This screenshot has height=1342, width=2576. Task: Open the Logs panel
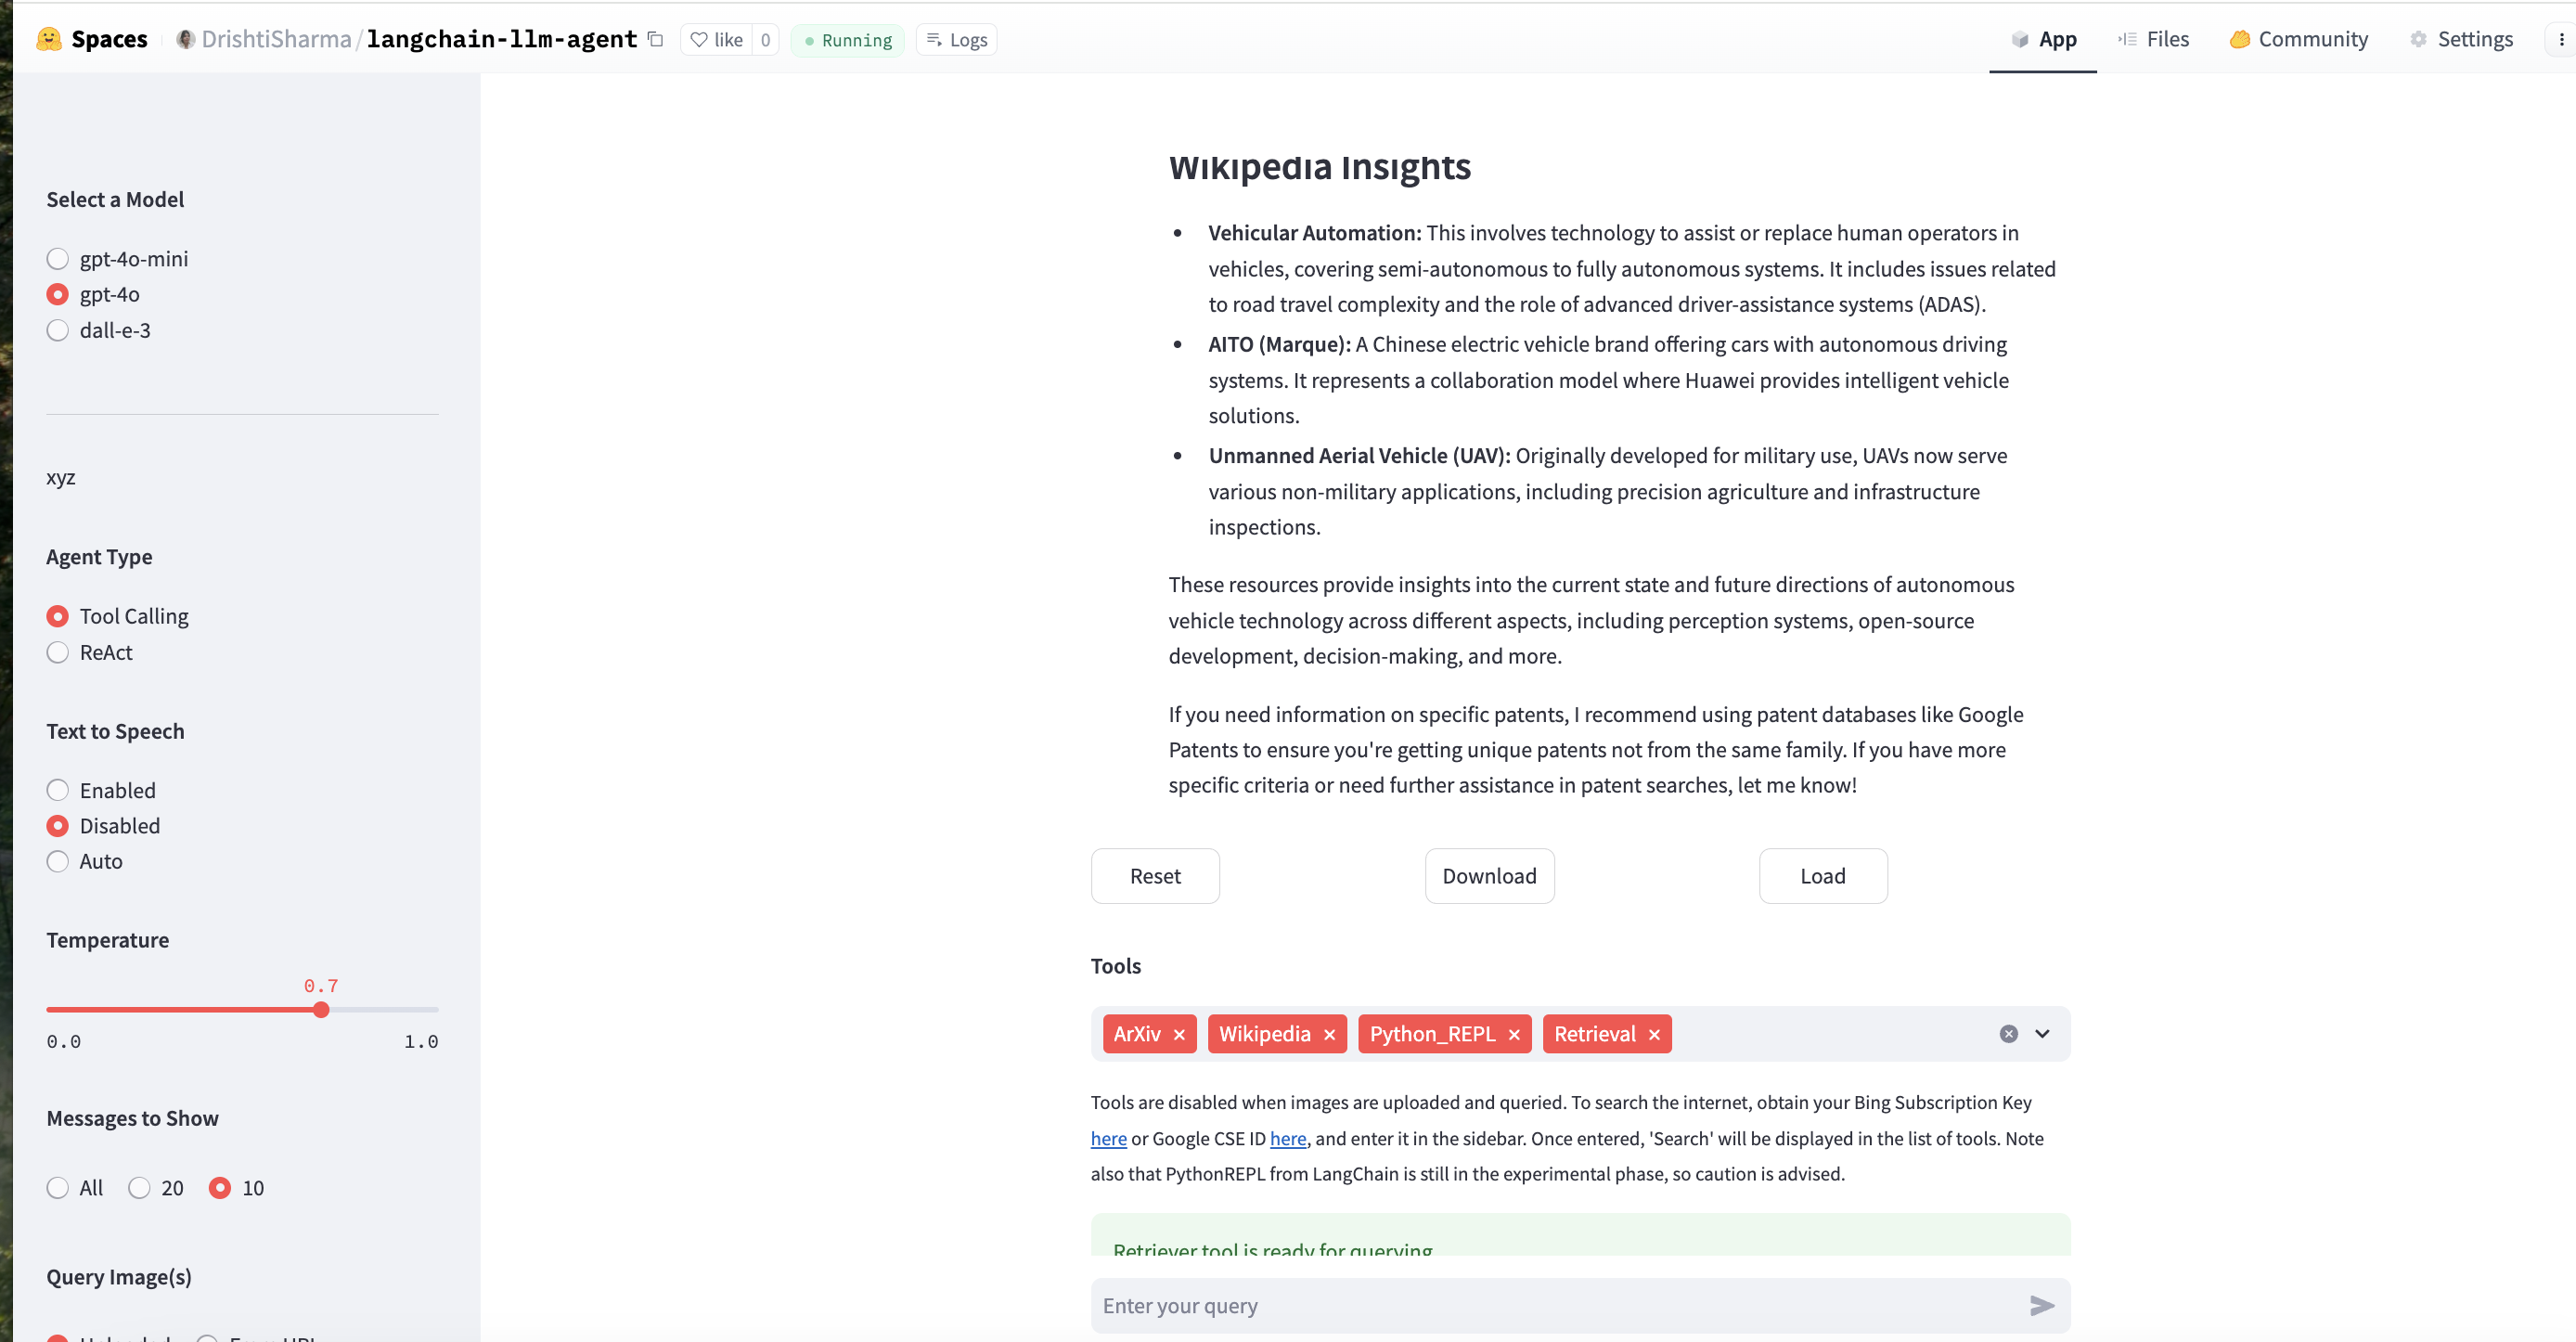click(957, 40)
